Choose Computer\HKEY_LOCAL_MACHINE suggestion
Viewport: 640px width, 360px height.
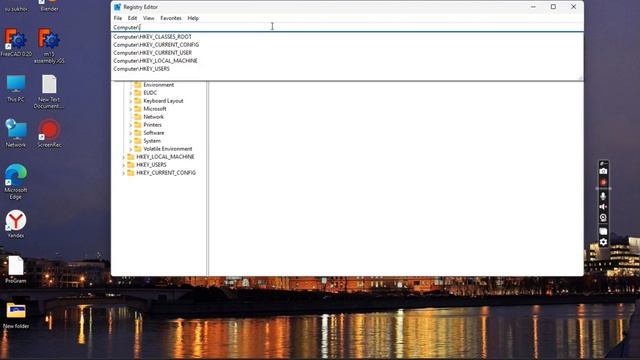(347, 60)
